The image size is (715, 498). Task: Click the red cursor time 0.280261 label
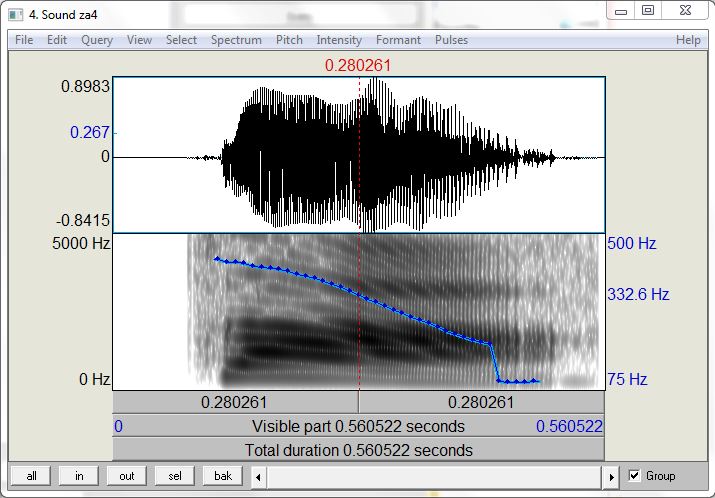point(358,65)
